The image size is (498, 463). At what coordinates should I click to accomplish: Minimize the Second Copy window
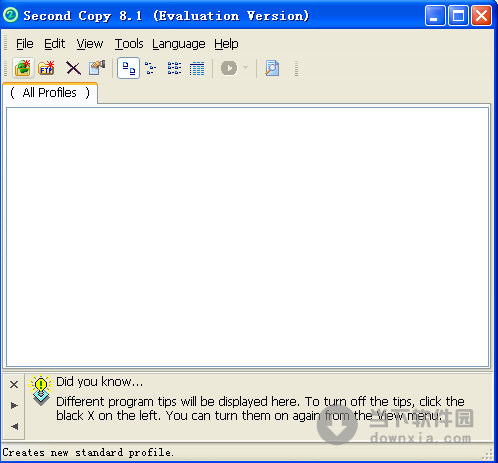tap(435, 15)
